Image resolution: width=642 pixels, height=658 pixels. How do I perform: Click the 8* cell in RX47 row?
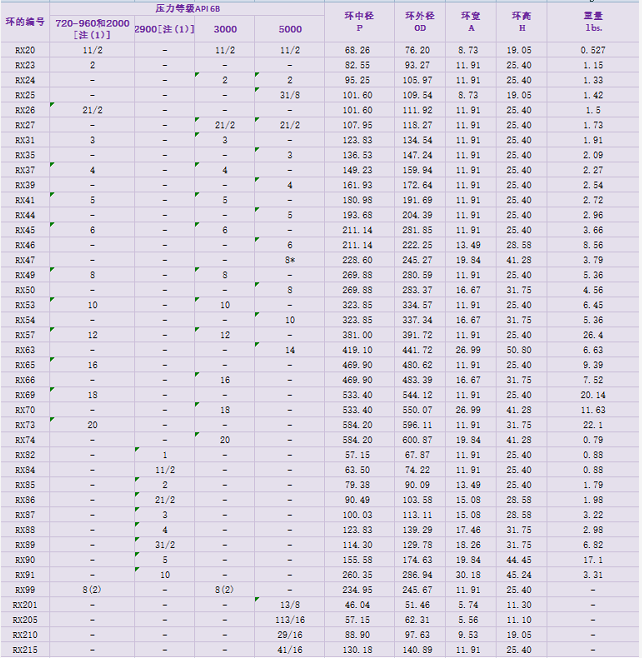coord(290,260)
